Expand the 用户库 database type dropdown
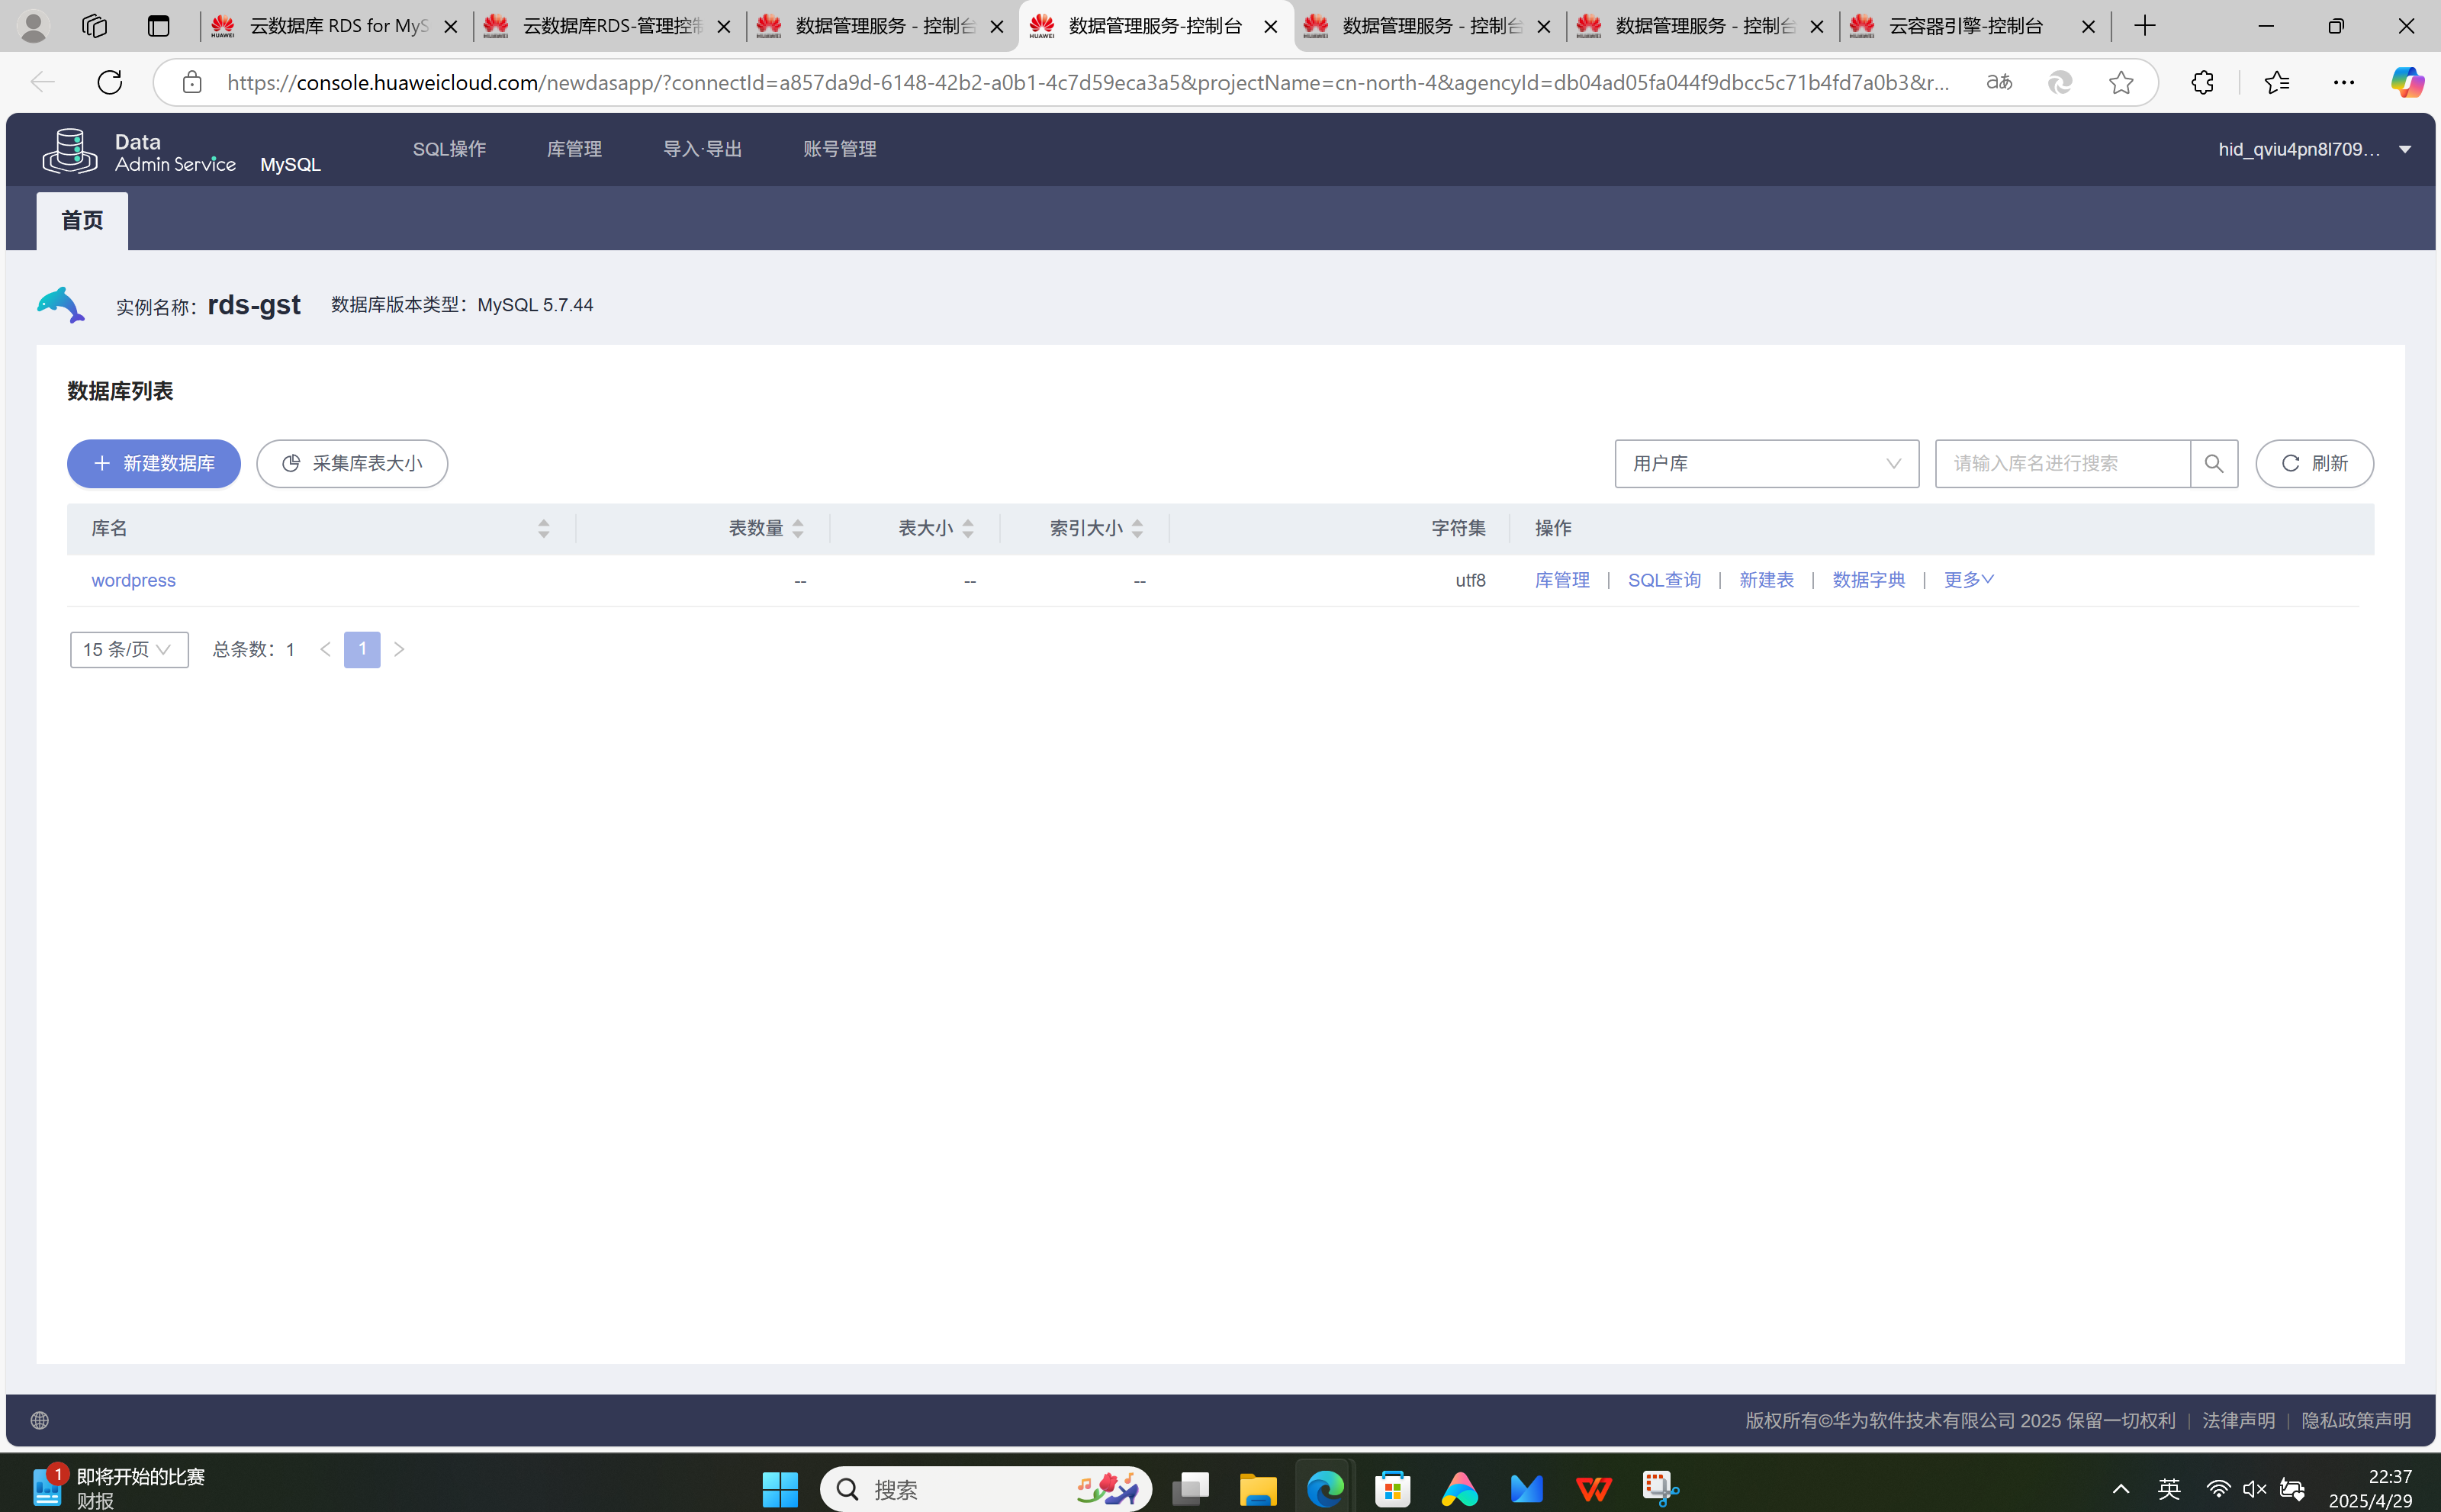The height and width of the screenshot is (1512, 2441). [x=1766, y=464]
